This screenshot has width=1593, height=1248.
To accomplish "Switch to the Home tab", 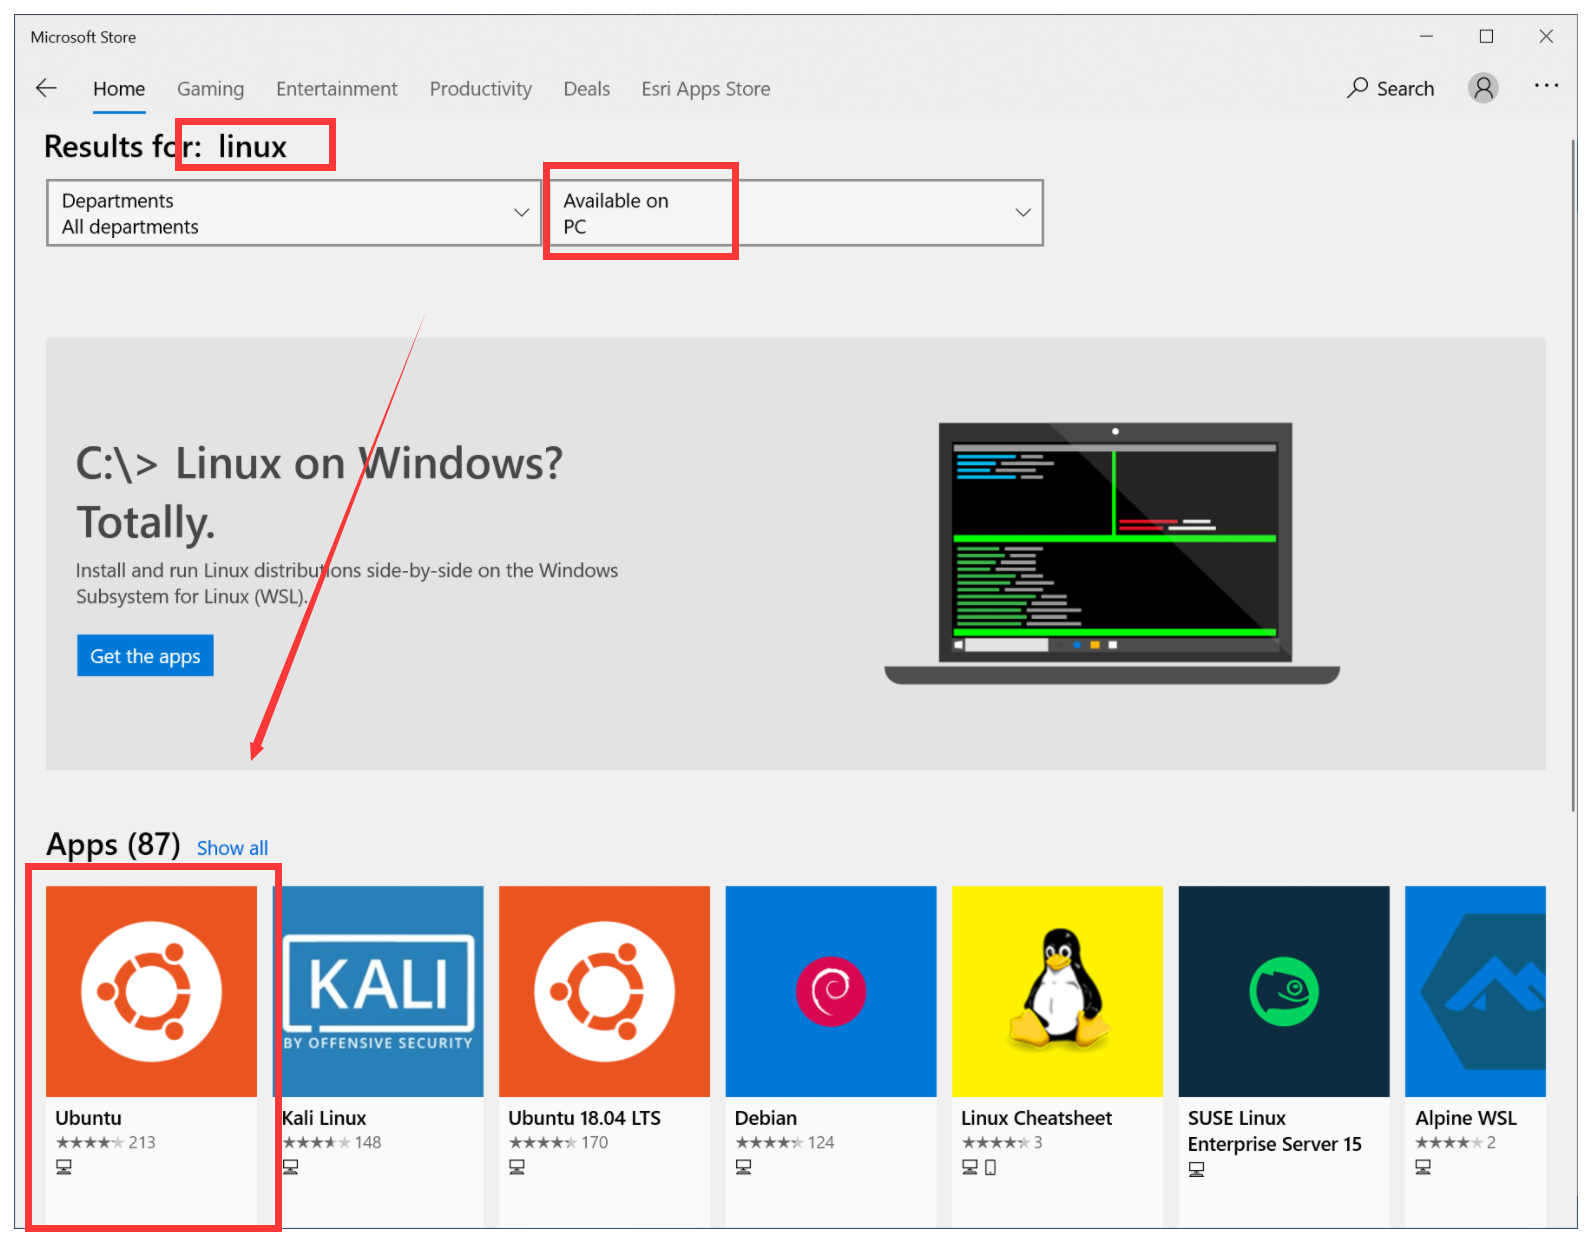I will [119, 89].
